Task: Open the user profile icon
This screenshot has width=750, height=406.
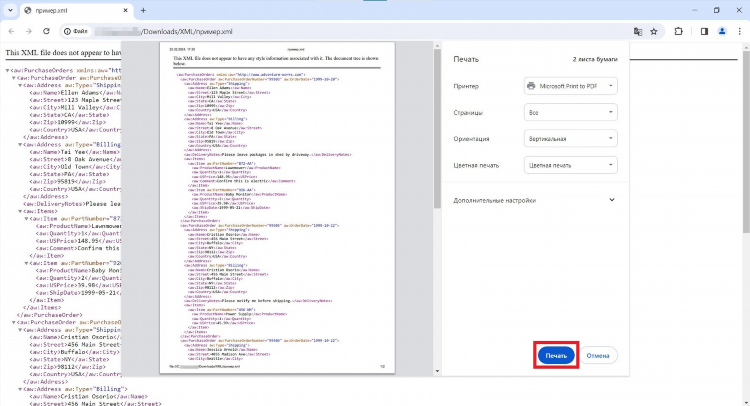Action: pyautogui.click(x=722, y=32)
